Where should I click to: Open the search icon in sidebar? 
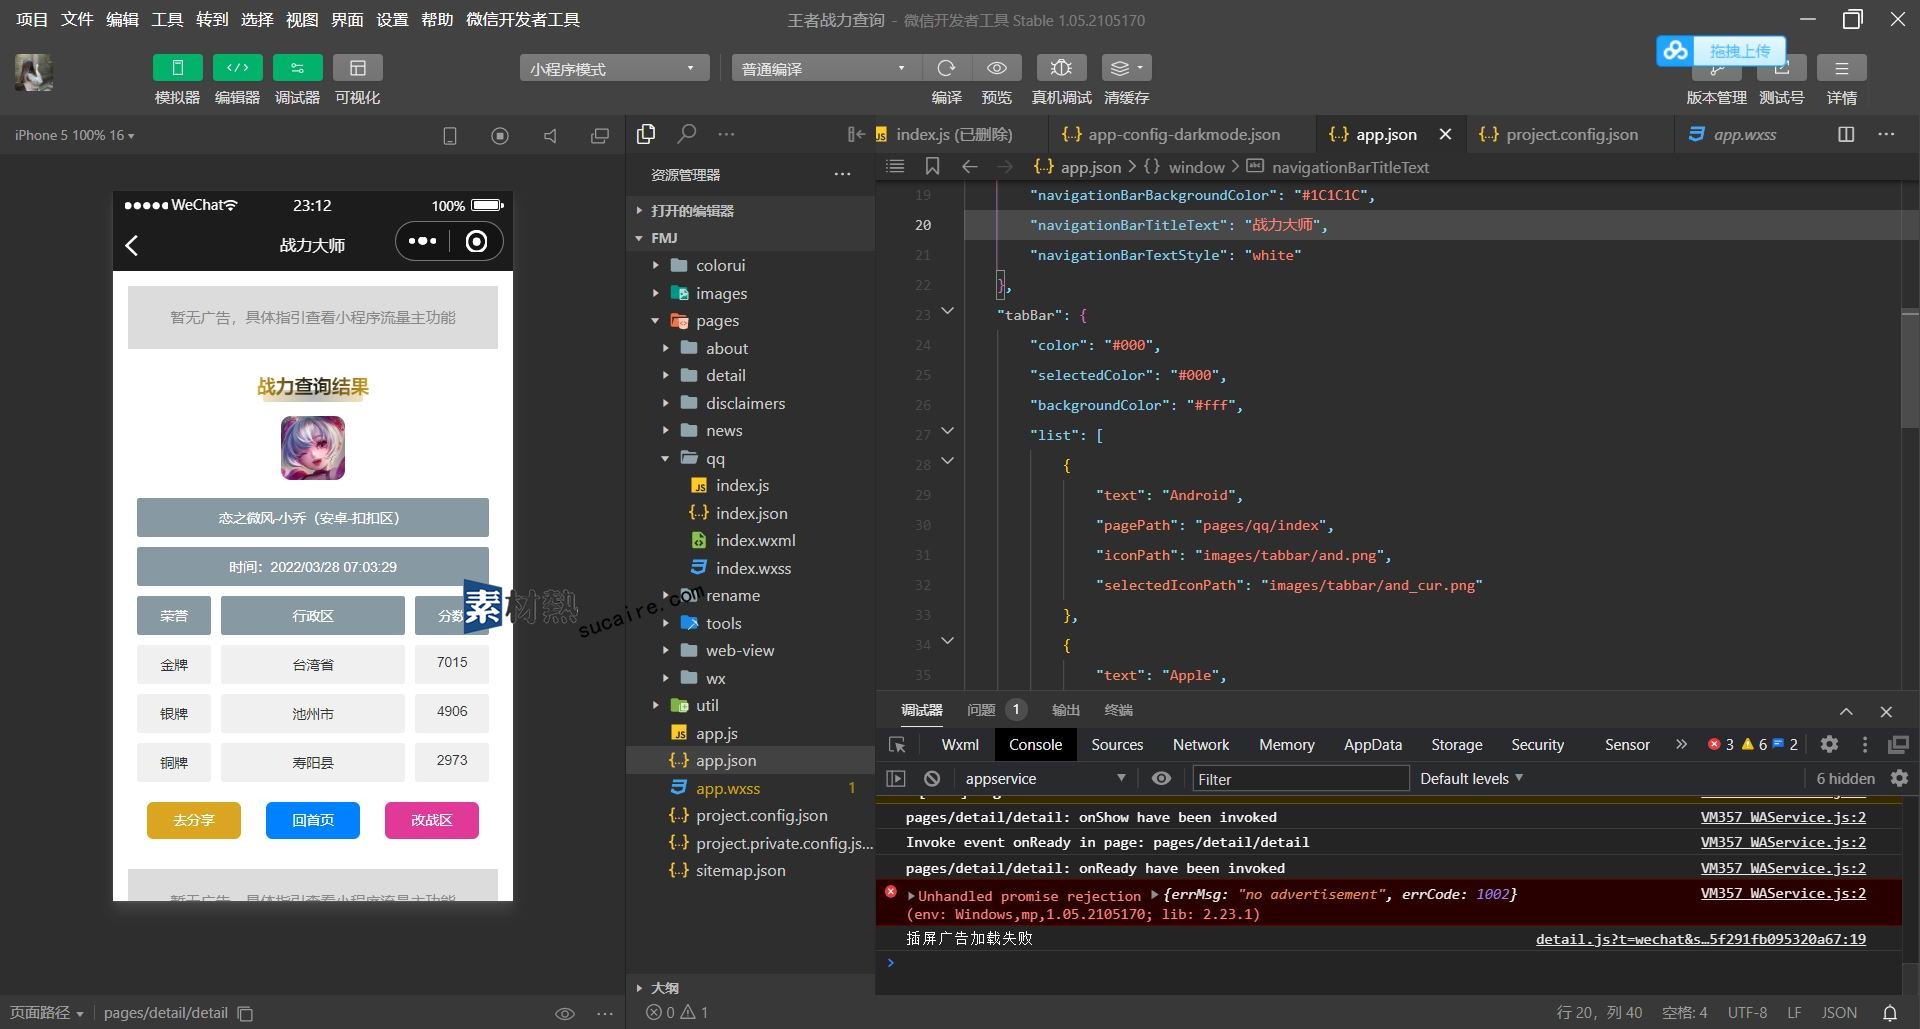point(686,134)
